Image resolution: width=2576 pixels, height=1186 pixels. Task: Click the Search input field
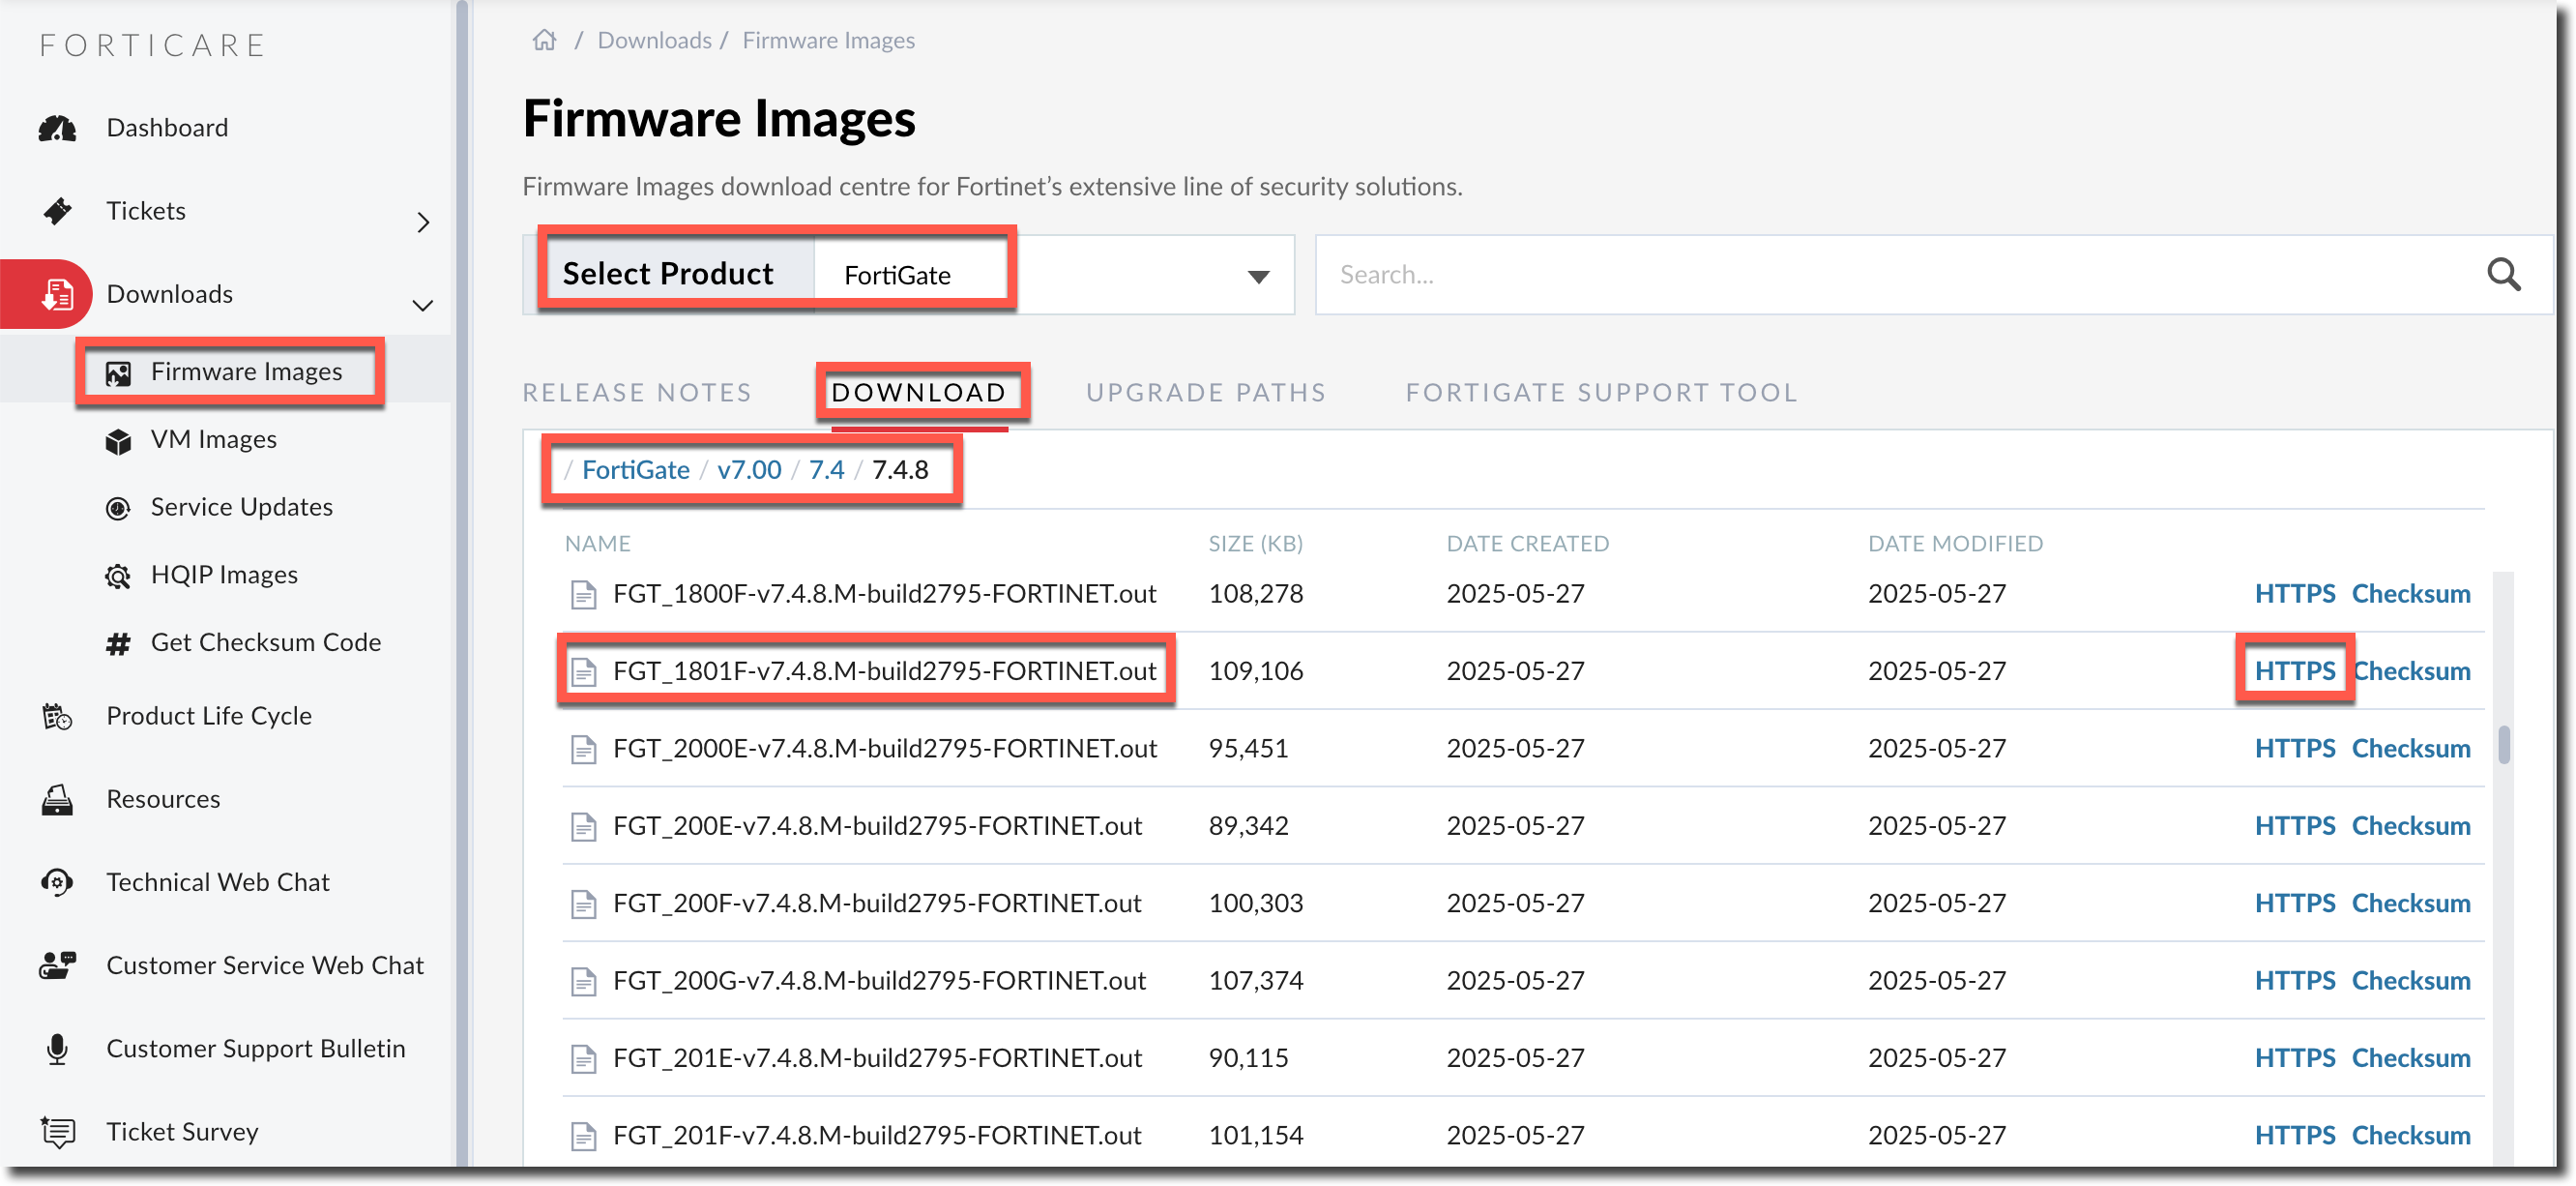click(1900, 275)
